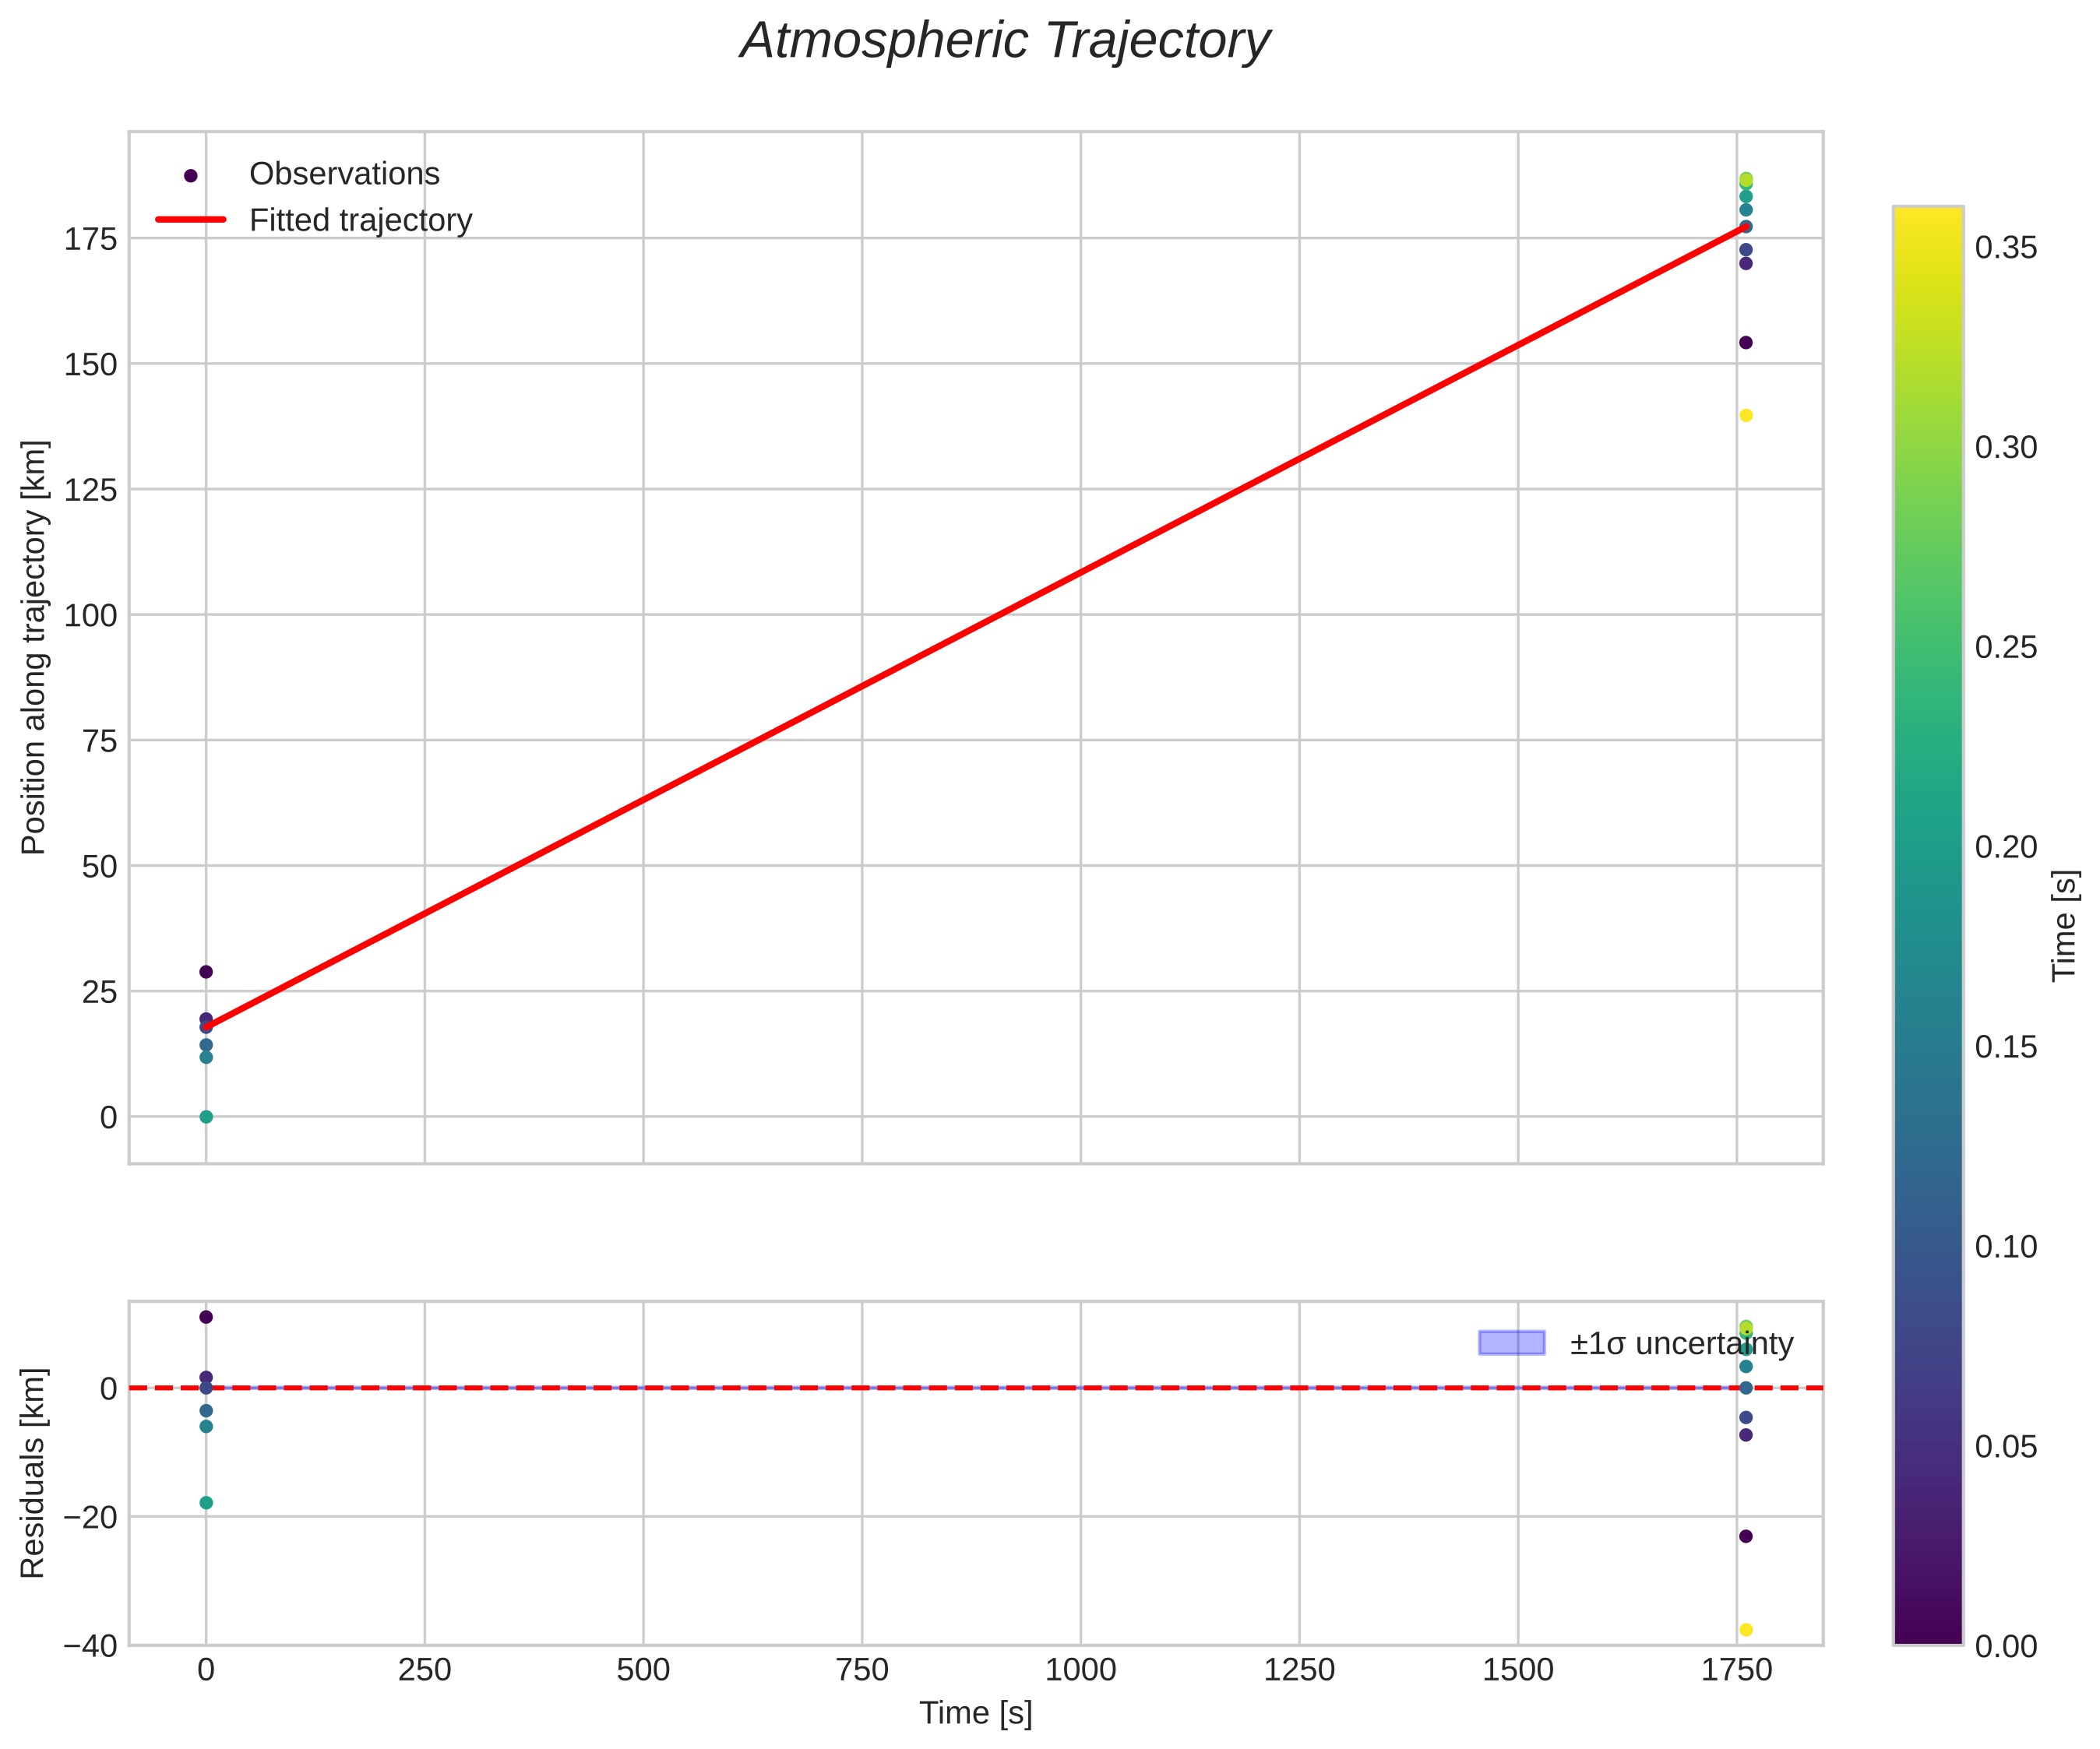
Task: Click the yellow observation point near 140 km
Action: 1746,415
